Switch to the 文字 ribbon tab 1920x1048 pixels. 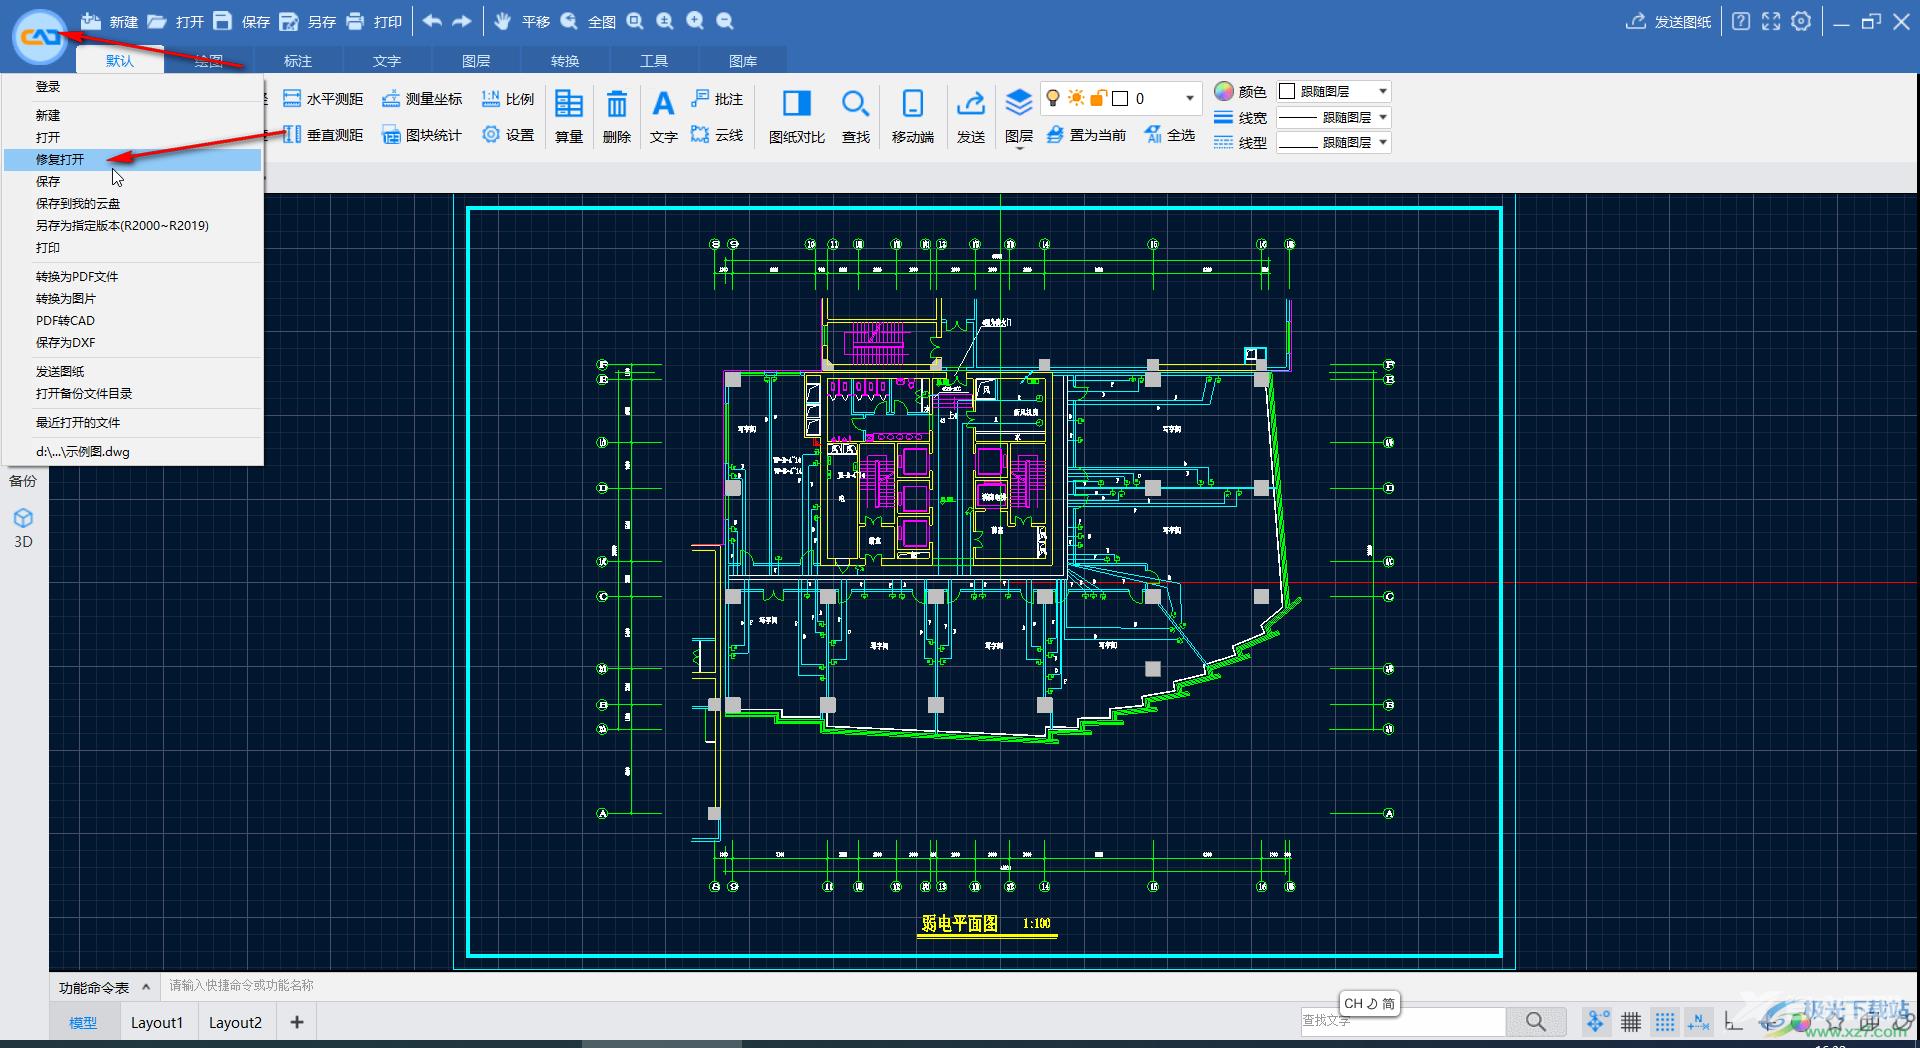(x=387, y=61)
